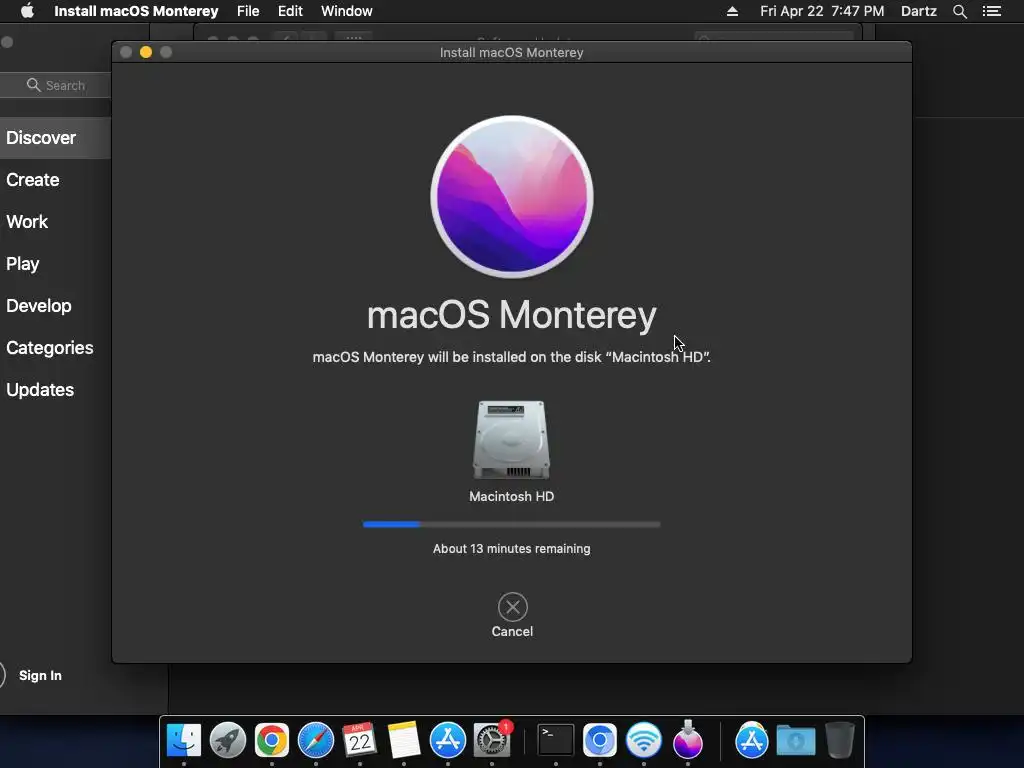Image resolution: width=1024 pixels, height=768 pixels.
Task: Open Launchpad rocket icon in Dock
Action: [228, 740]
